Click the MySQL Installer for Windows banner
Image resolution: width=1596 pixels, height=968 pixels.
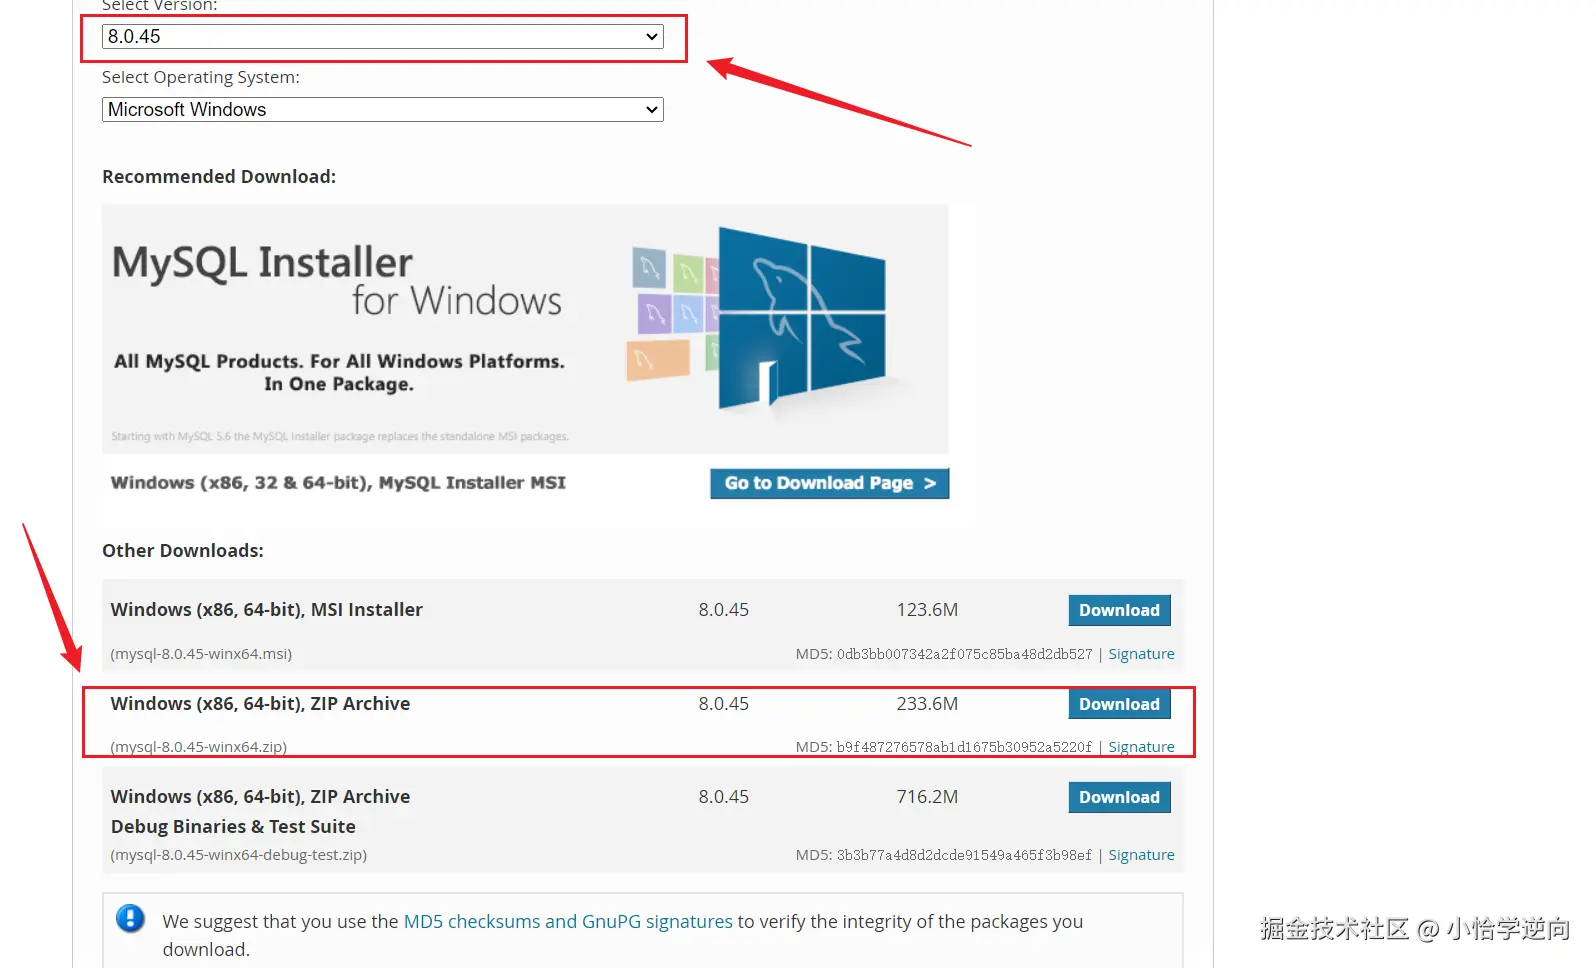click(525, 329)
